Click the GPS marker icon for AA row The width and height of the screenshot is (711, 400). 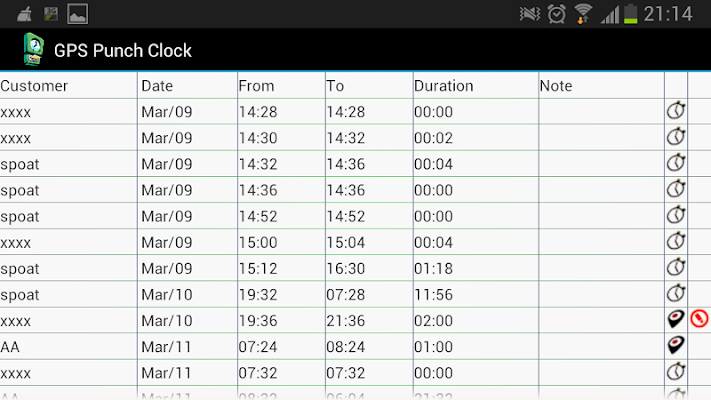point(676,346)
